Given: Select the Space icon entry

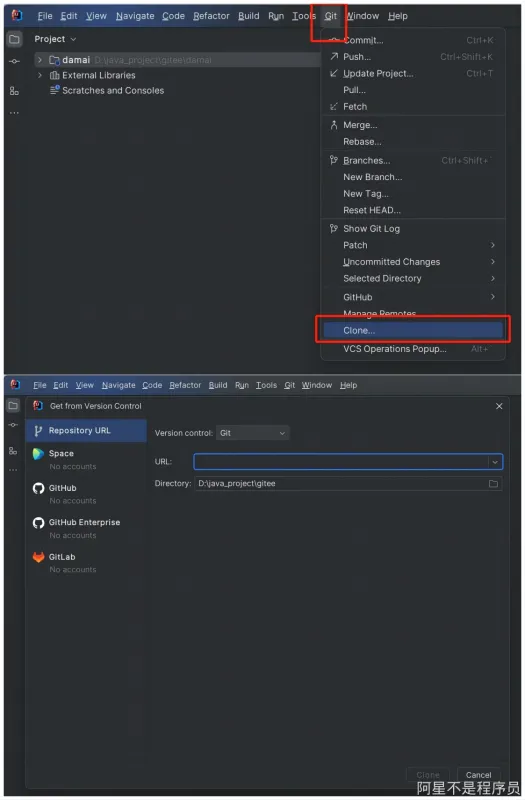Looking at the screenshot, I should coord(38,454).
